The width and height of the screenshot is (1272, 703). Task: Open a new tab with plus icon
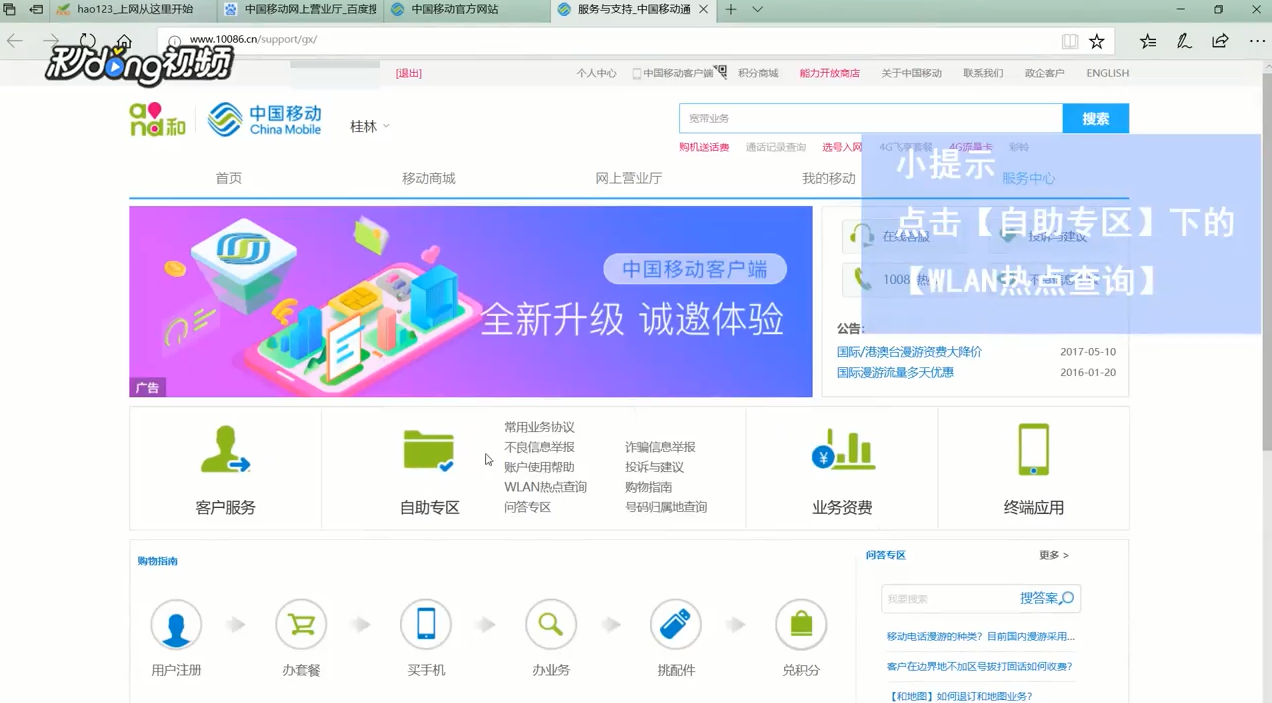point(731,9)
